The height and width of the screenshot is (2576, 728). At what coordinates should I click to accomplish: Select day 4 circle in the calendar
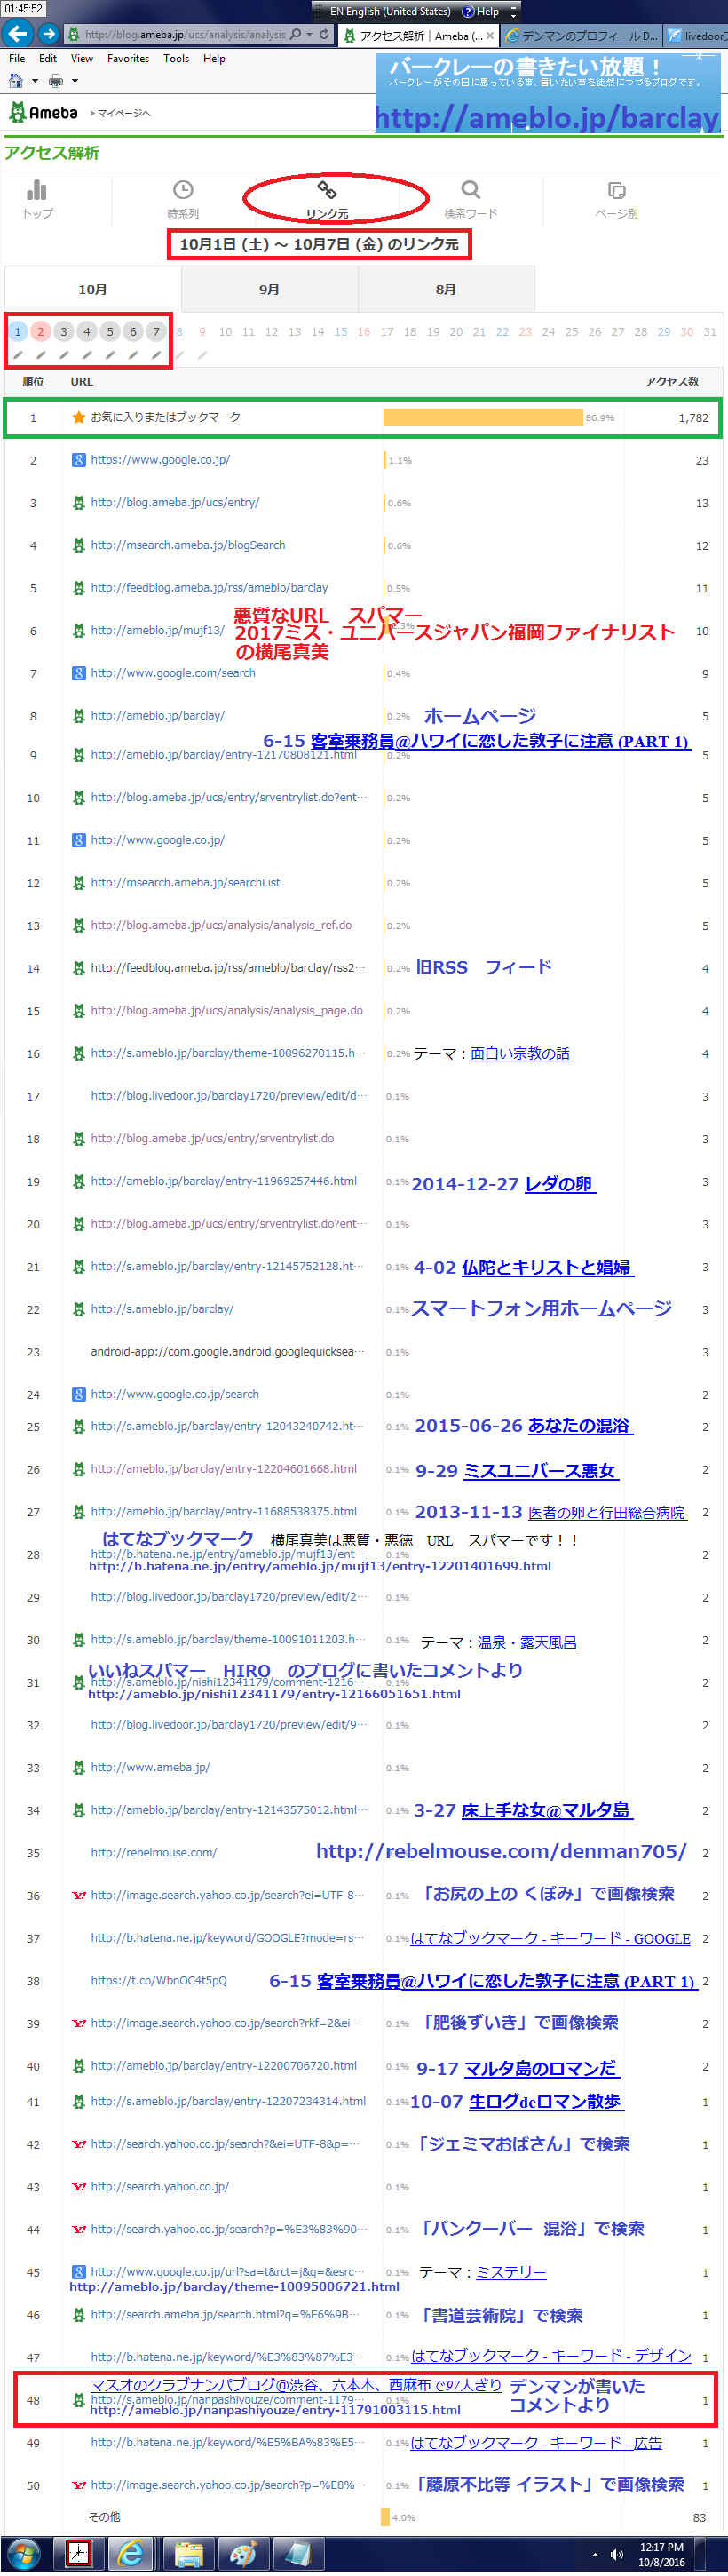tap(87, 331)
